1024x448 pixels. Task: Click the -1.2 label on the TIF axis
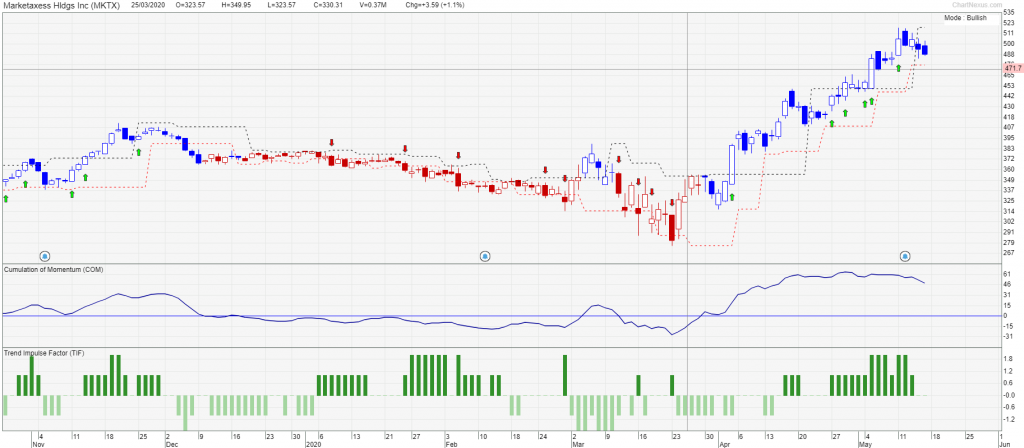click(1010, 419)
